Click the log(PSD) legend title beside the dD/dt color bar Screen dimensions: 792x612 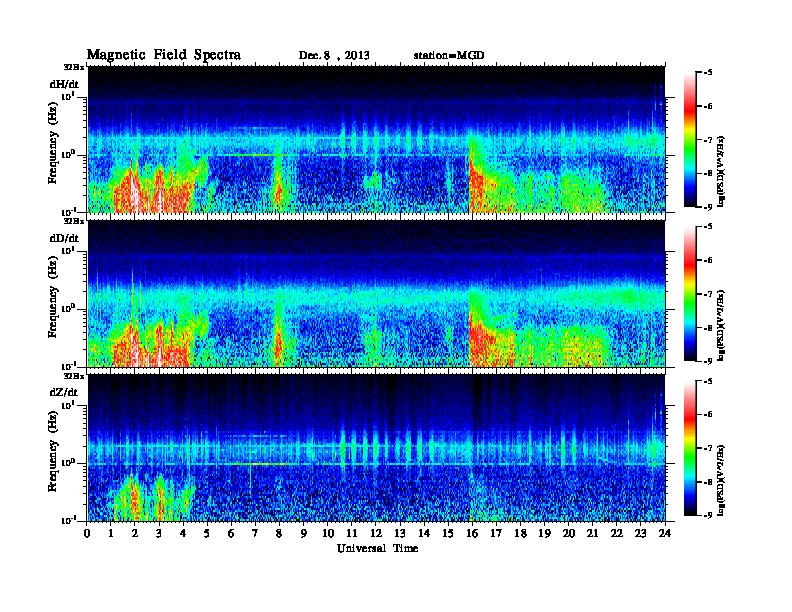pos(722,325)
